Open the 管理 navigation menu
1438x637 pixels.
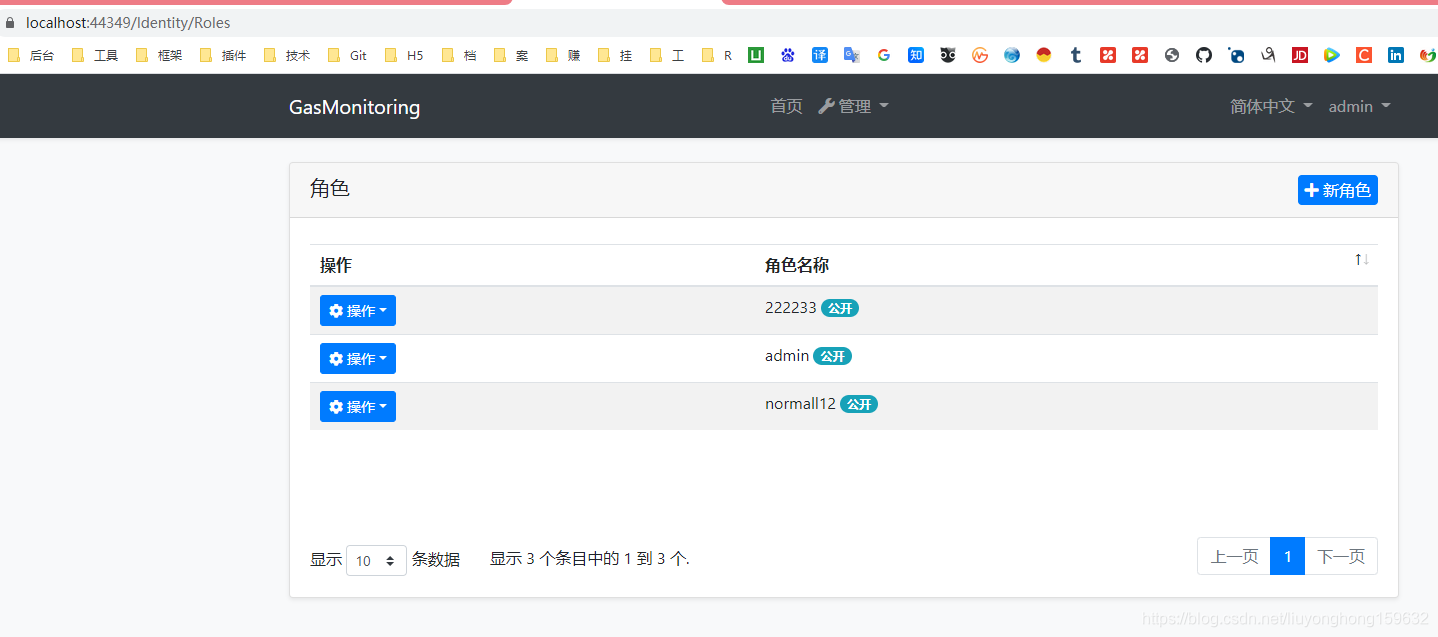click(853, 106)
